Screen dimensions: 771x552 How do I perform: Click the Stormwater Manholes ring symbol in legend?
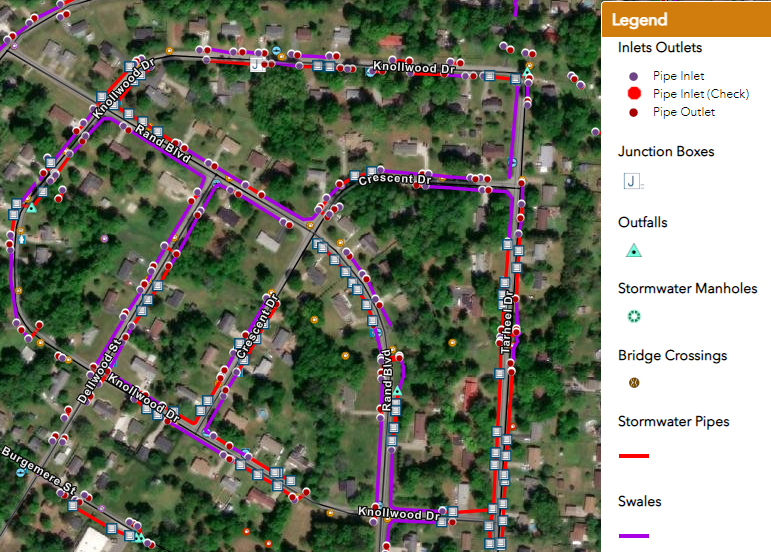tap(634, 317)
